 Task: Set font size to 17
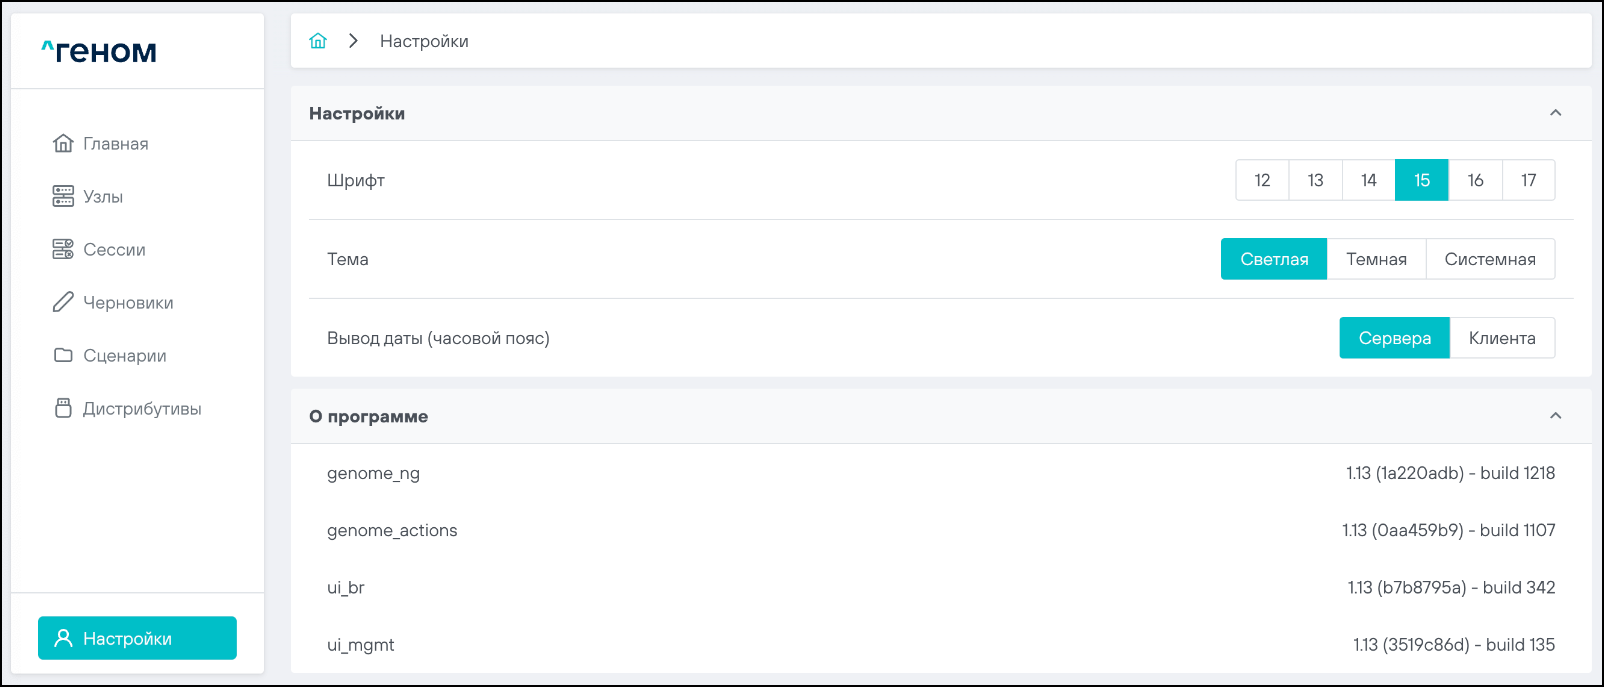[1528, 180]
